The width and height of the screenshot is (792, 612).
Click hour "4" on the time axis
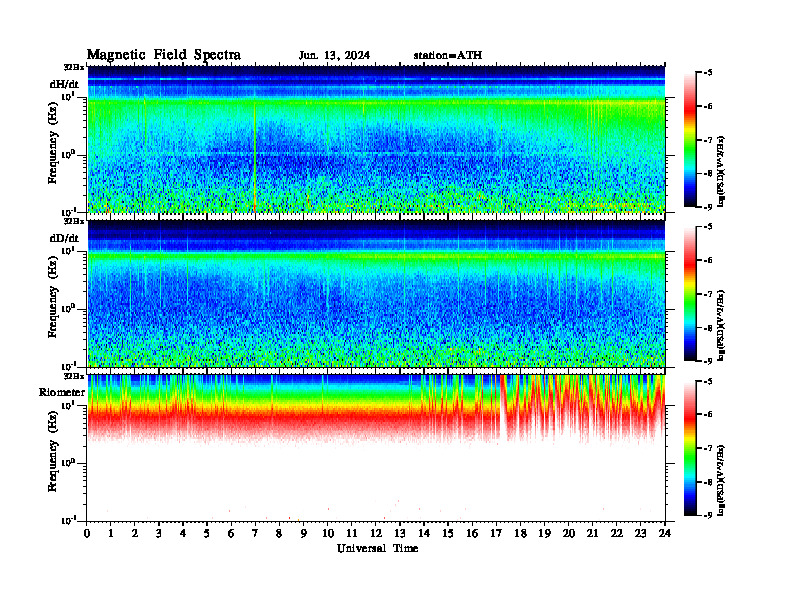pos(183,534)
